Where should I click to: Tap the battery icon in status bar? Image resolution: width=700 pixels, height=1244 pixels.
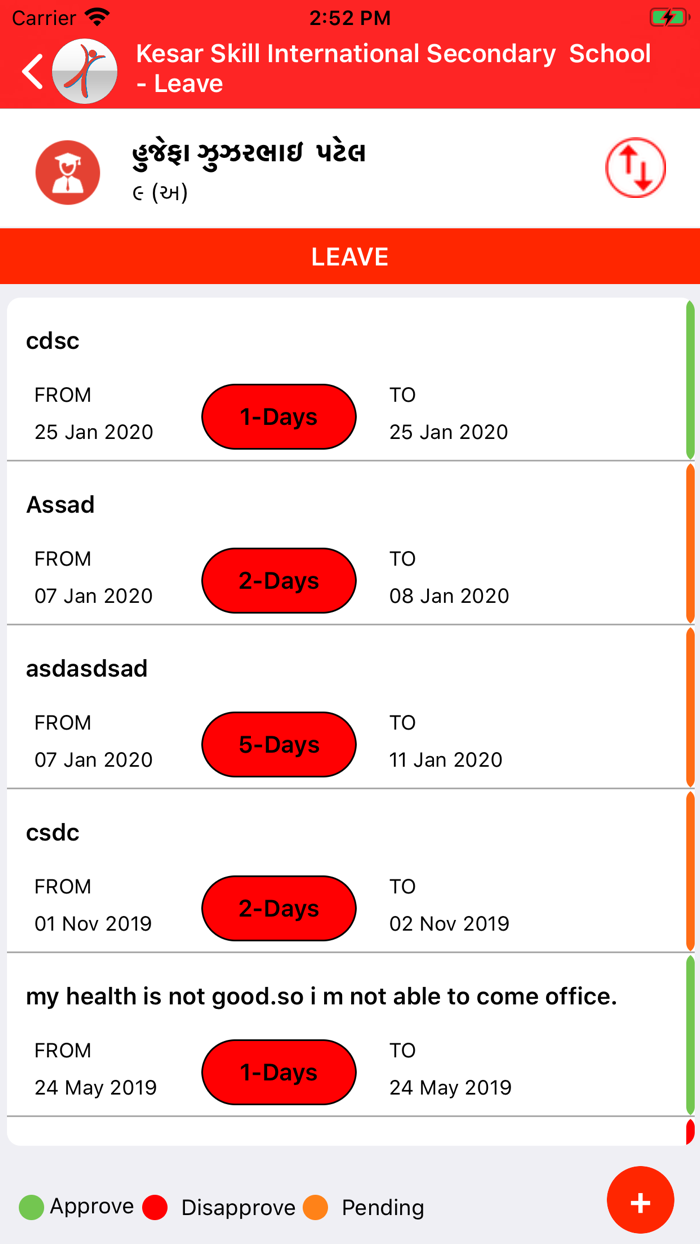tap(667, 18)
